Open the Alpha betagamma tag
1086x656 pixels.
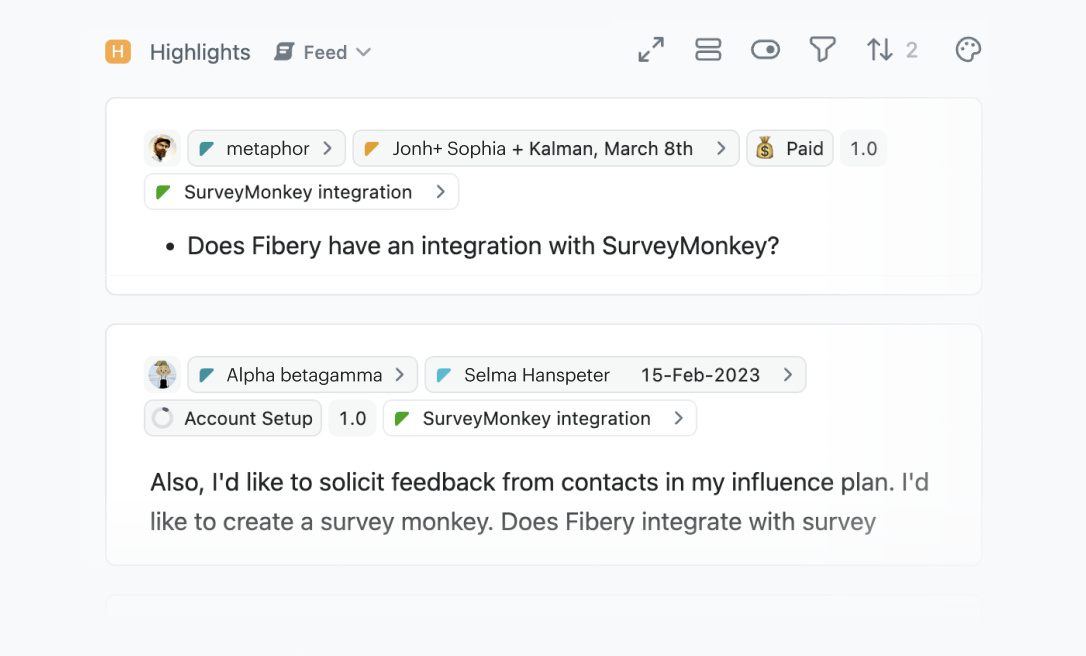302,375
